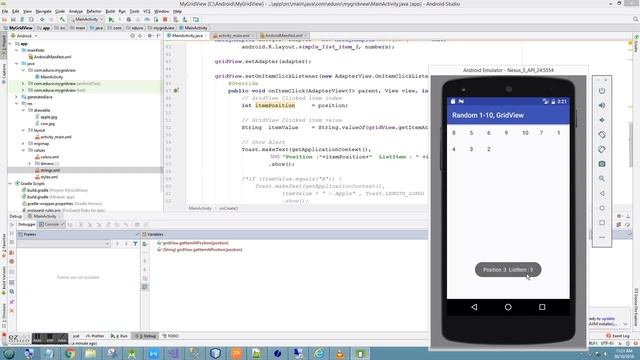Tap the phone's Home navigation button

508,307
